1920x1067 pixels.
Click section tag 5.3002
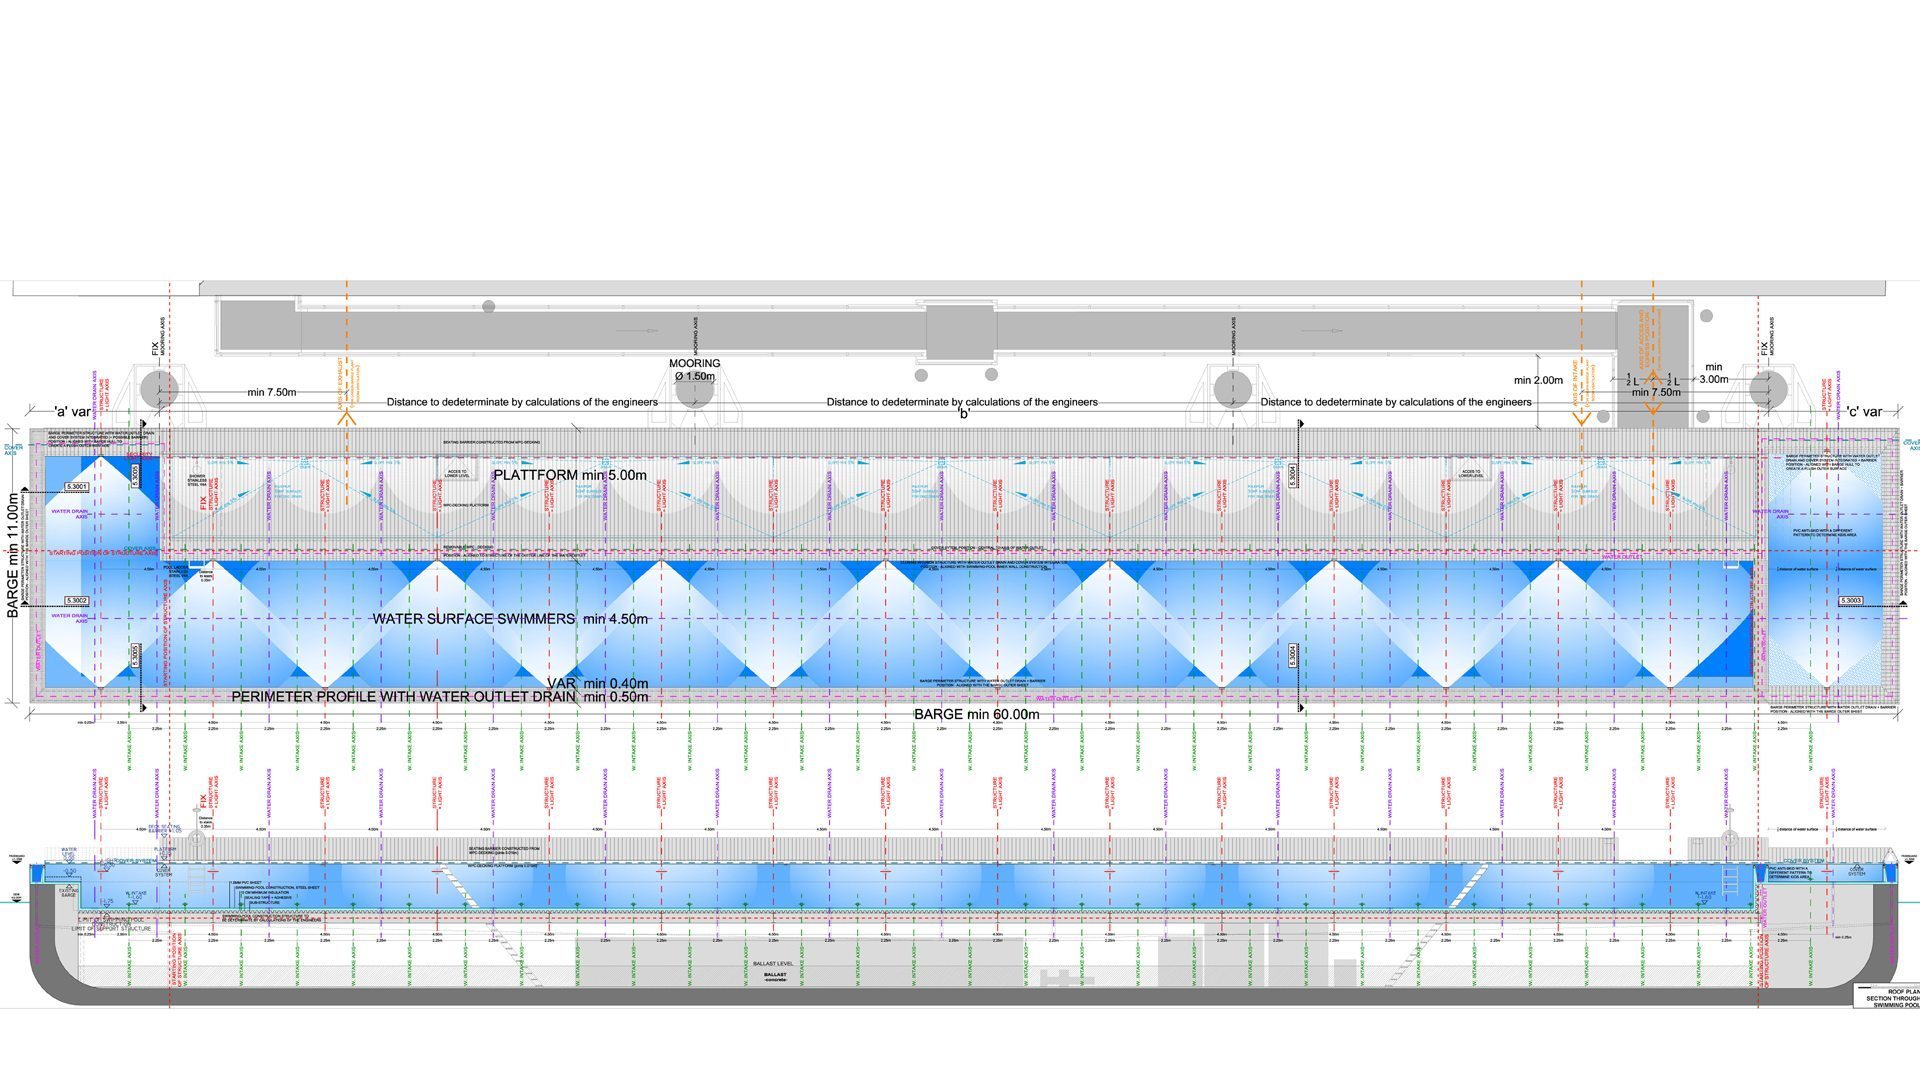pyautogui.click(x=77, y=601)
